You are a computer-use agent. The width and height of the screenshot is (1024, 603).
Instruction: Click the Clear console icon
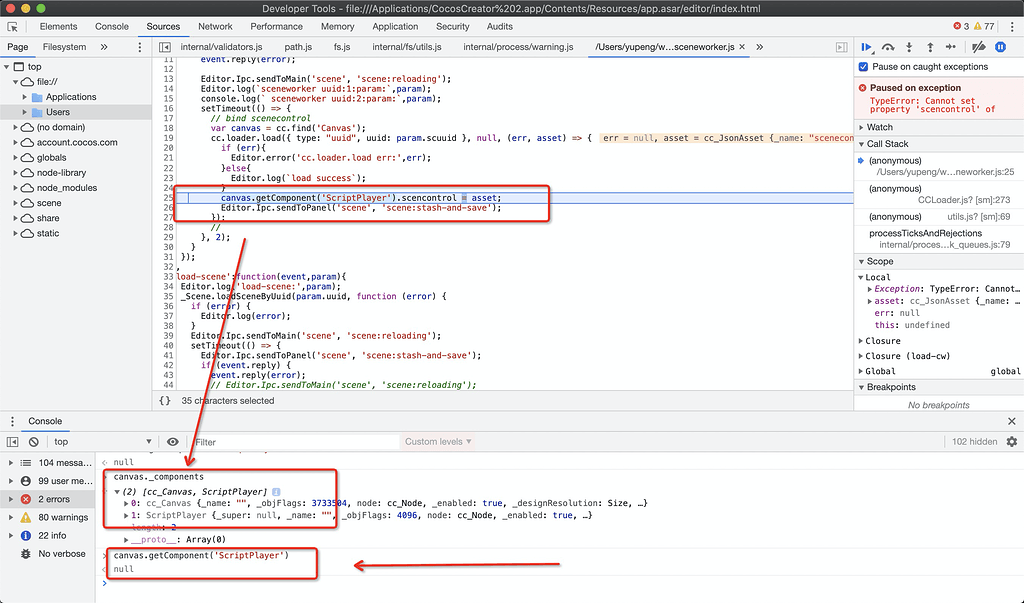34,441
